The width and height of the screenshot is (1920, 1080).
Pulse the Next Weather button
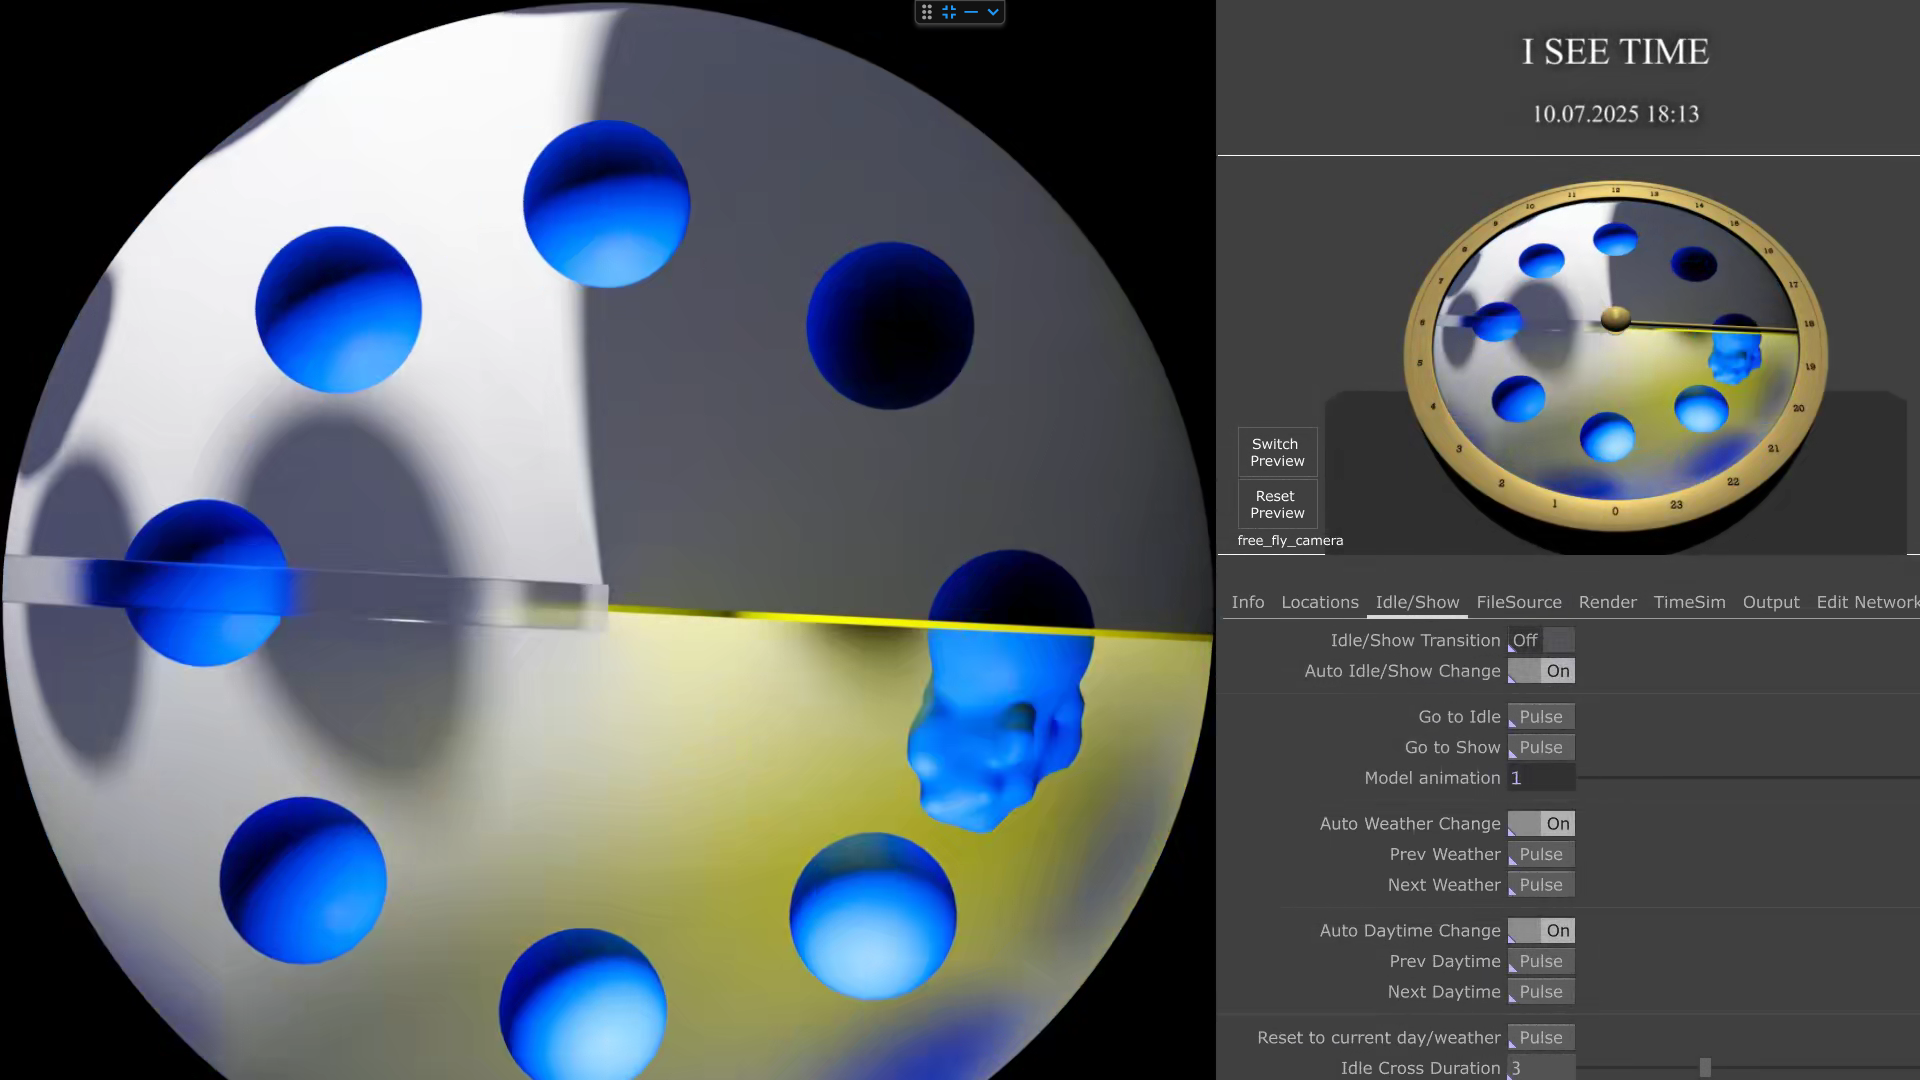pos(1541,885)
